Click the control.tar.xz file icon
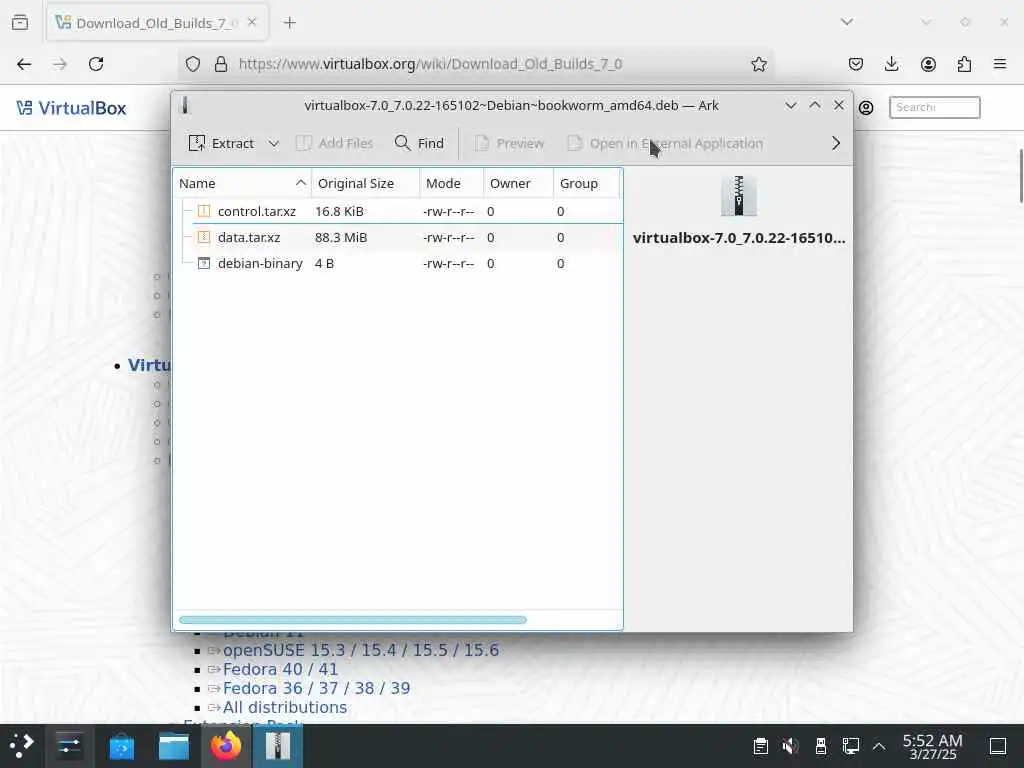 pyautogui.click(x=204, y=211)
